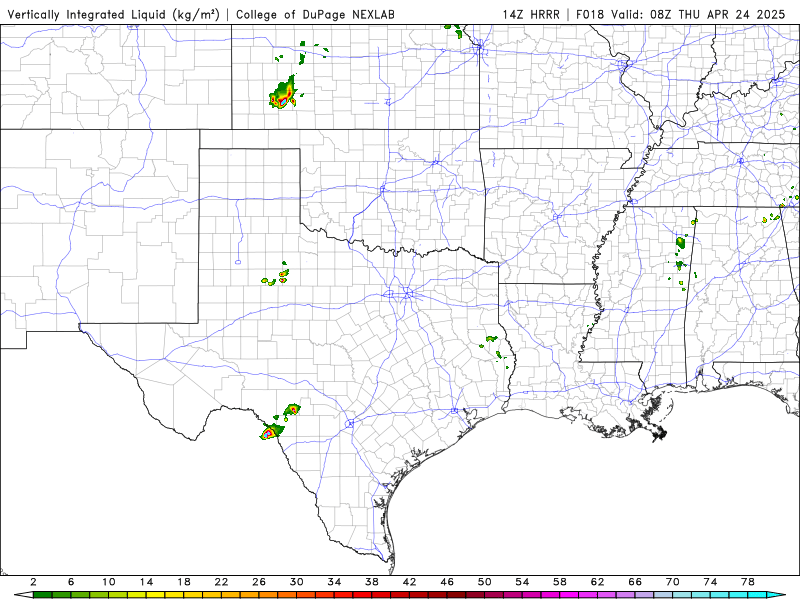This screenshot has width=800, height=600.
Task: Click legend value "10"
Action: pyautogui.click(x=108, y=582)
